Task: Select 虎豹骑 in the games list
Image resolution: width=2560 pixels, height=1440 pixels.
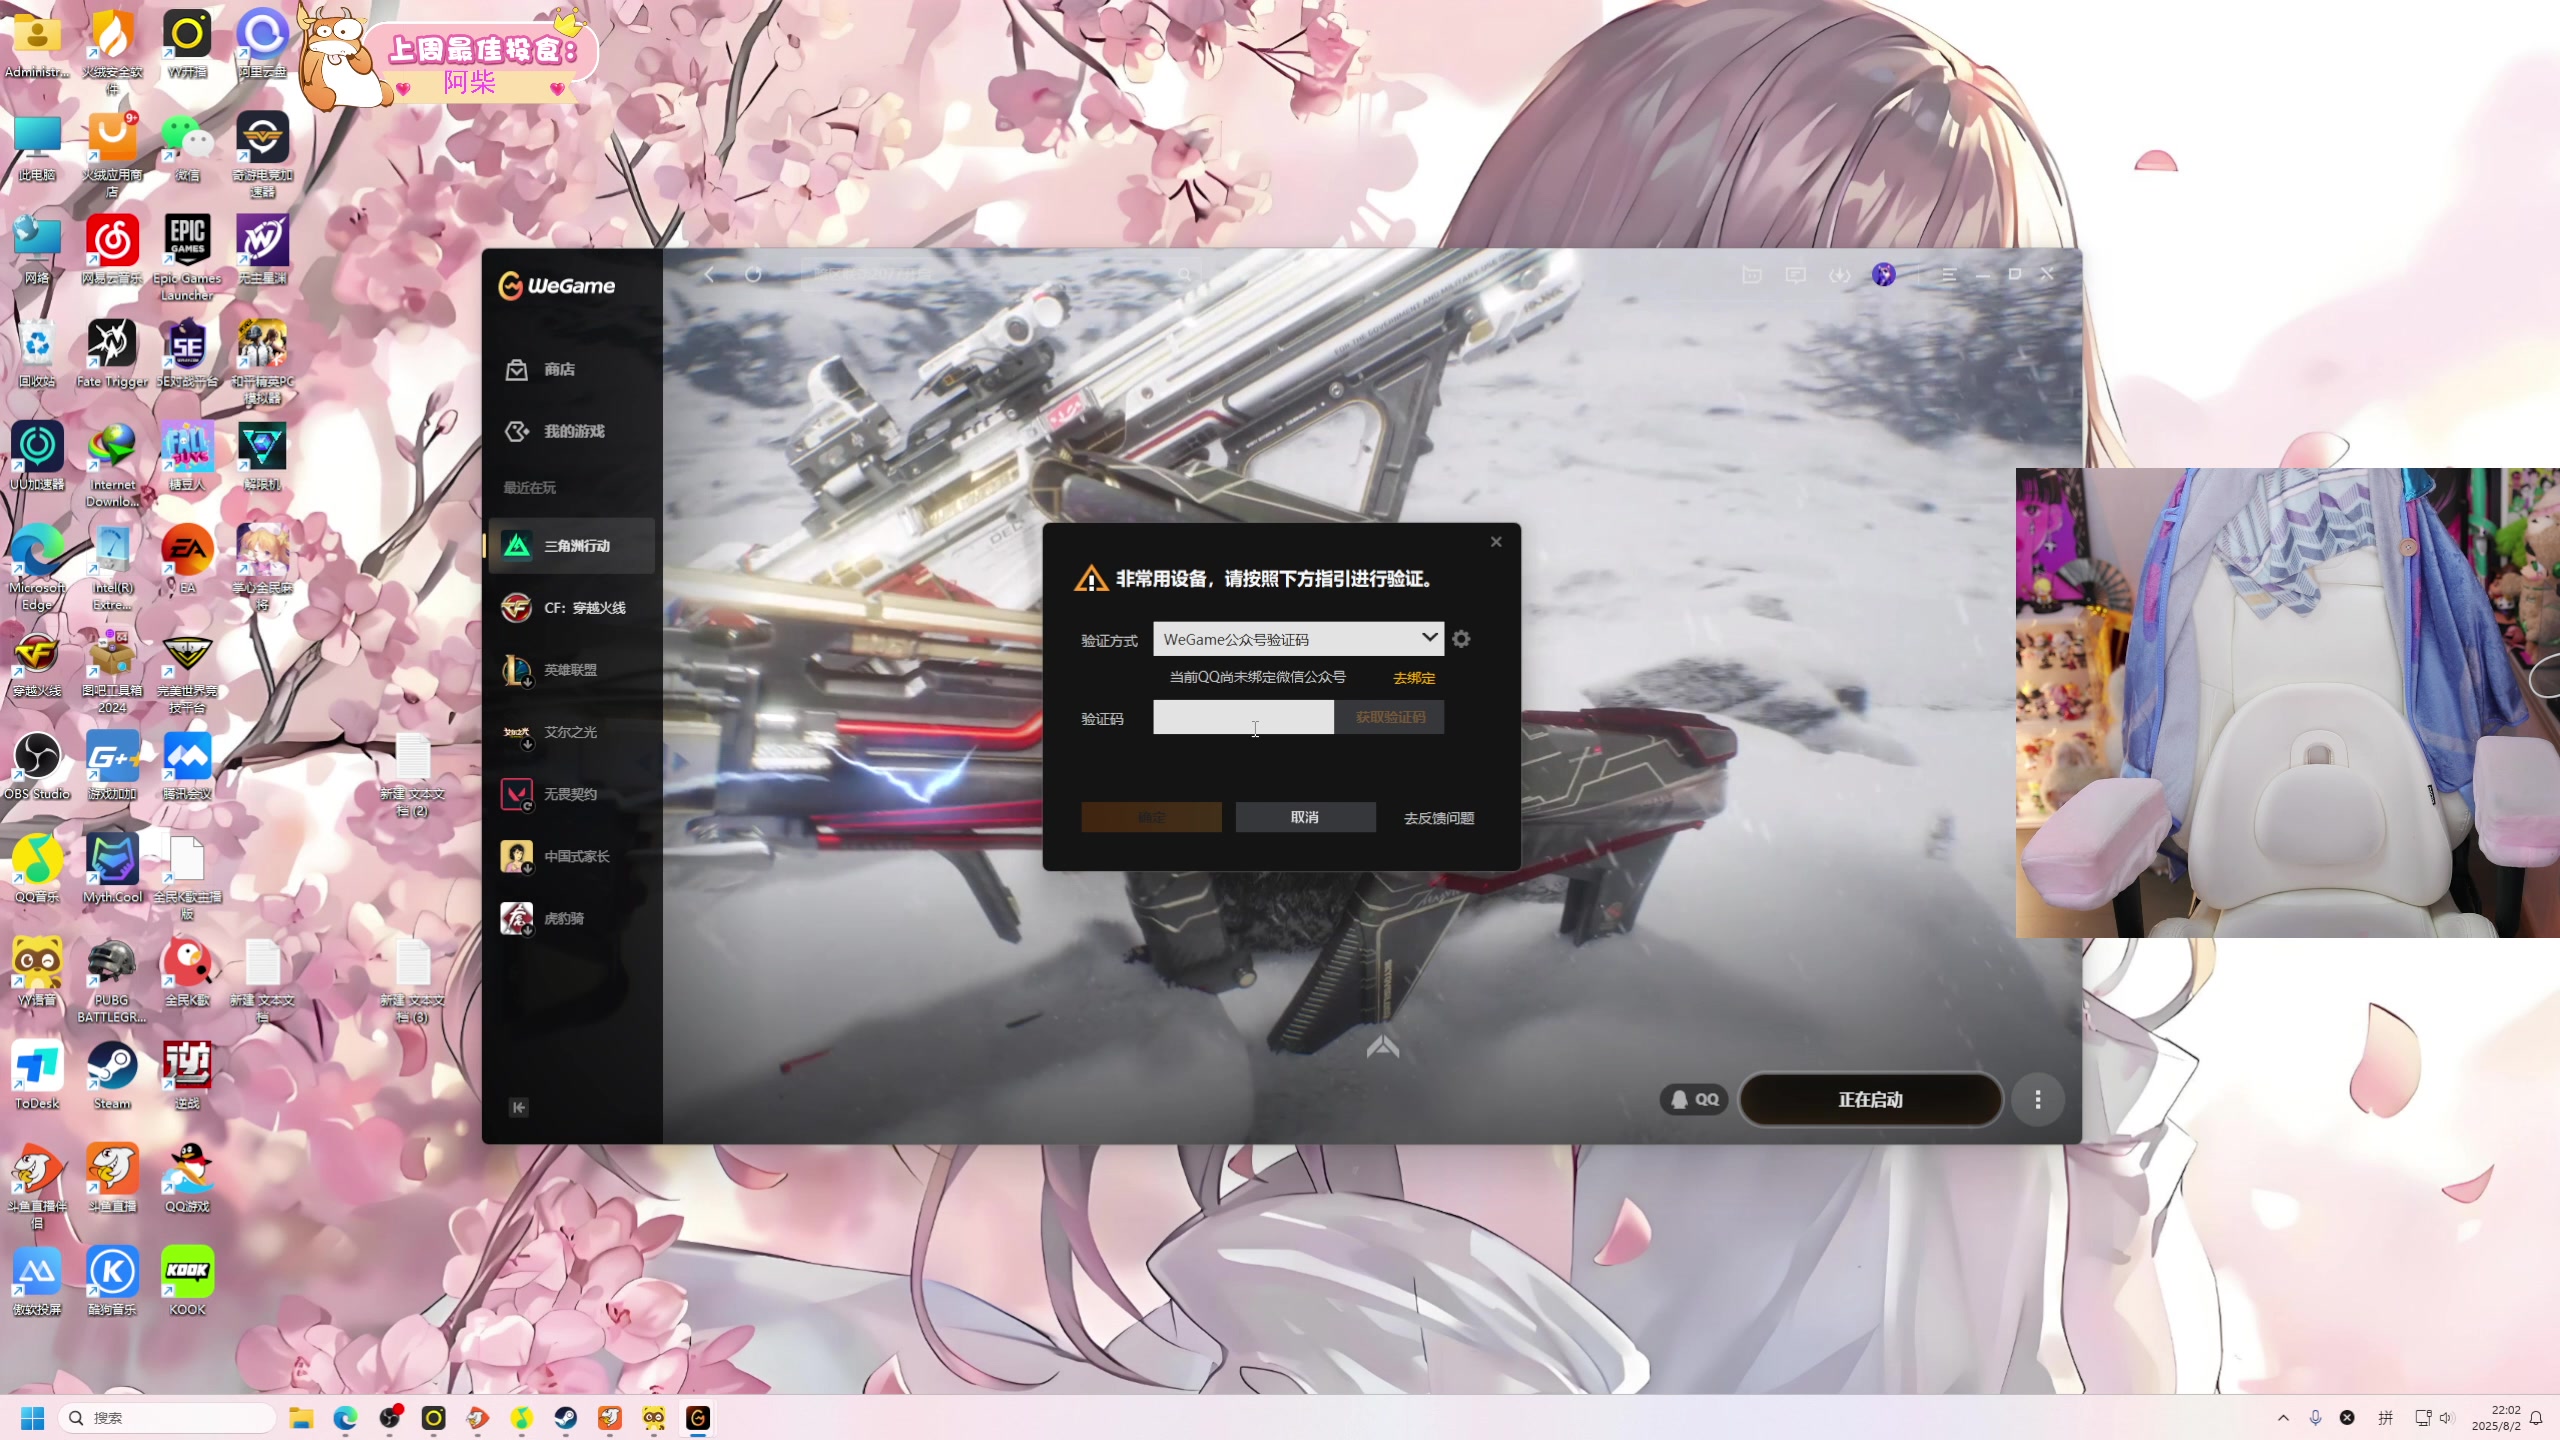Action: 571,918
